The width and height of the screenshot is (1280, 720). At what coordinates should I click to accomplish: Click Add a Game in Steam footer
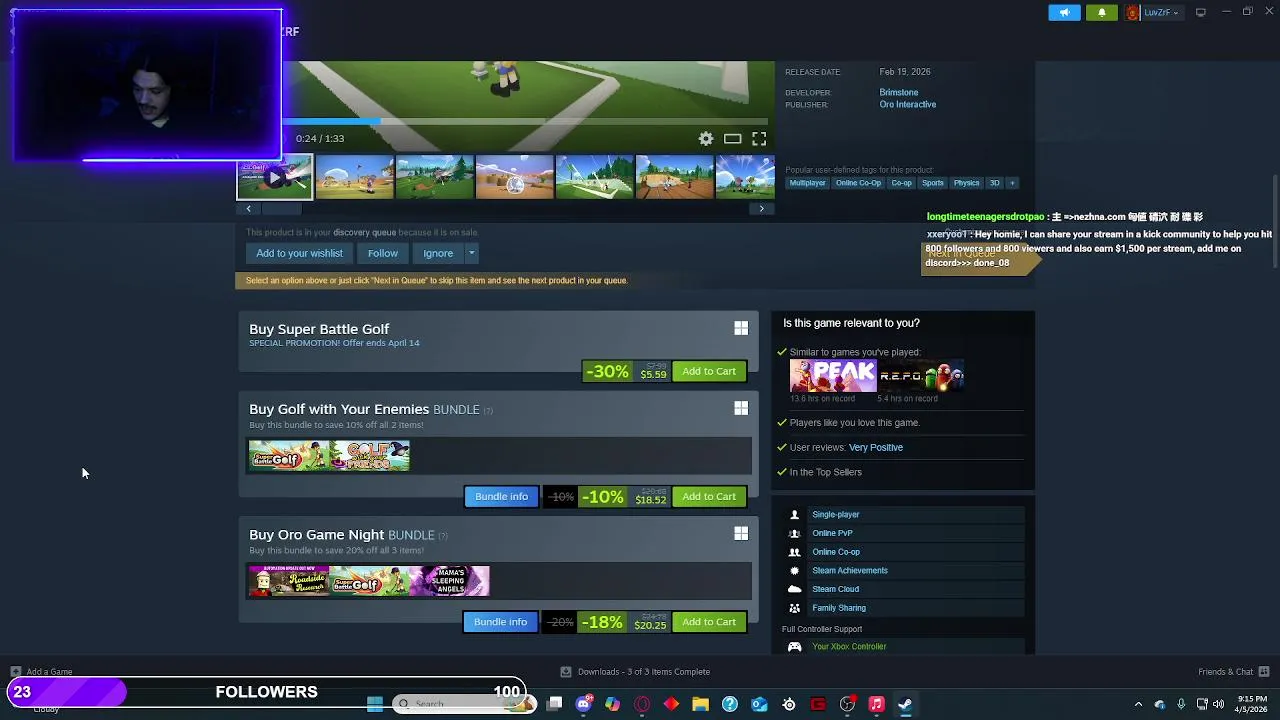[x=41, y=672]
